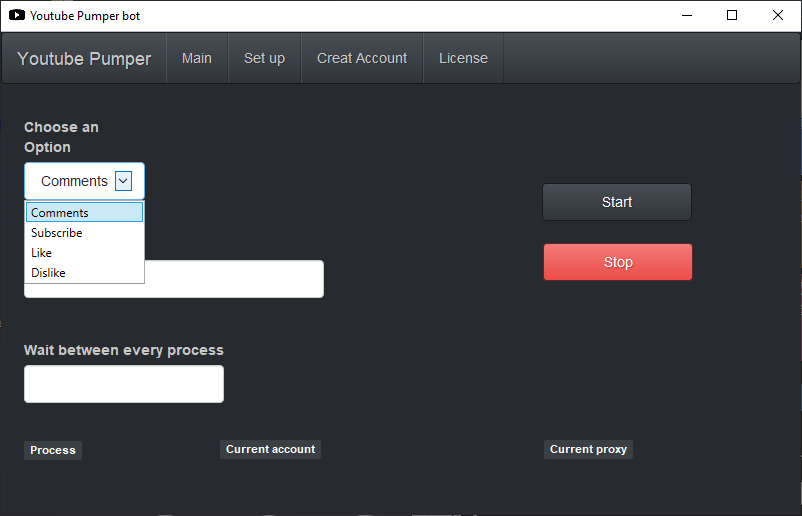
Task: Click the Current account label
Action: coord(271,449)
